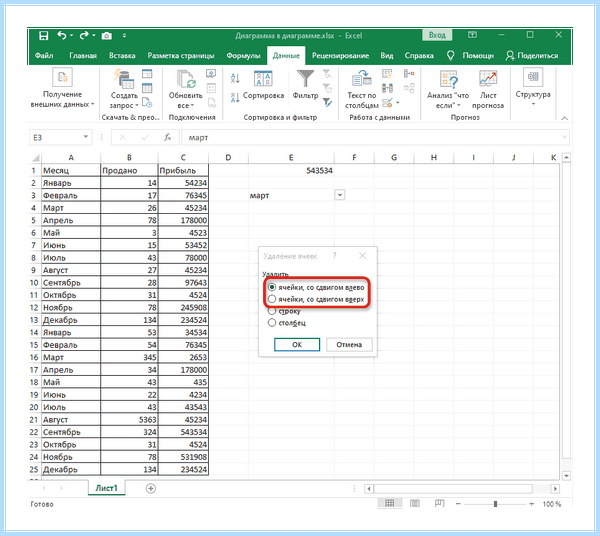Switch to Page Layout view icon
Viewport: 600px width, 536px height.
pos(415,503)
